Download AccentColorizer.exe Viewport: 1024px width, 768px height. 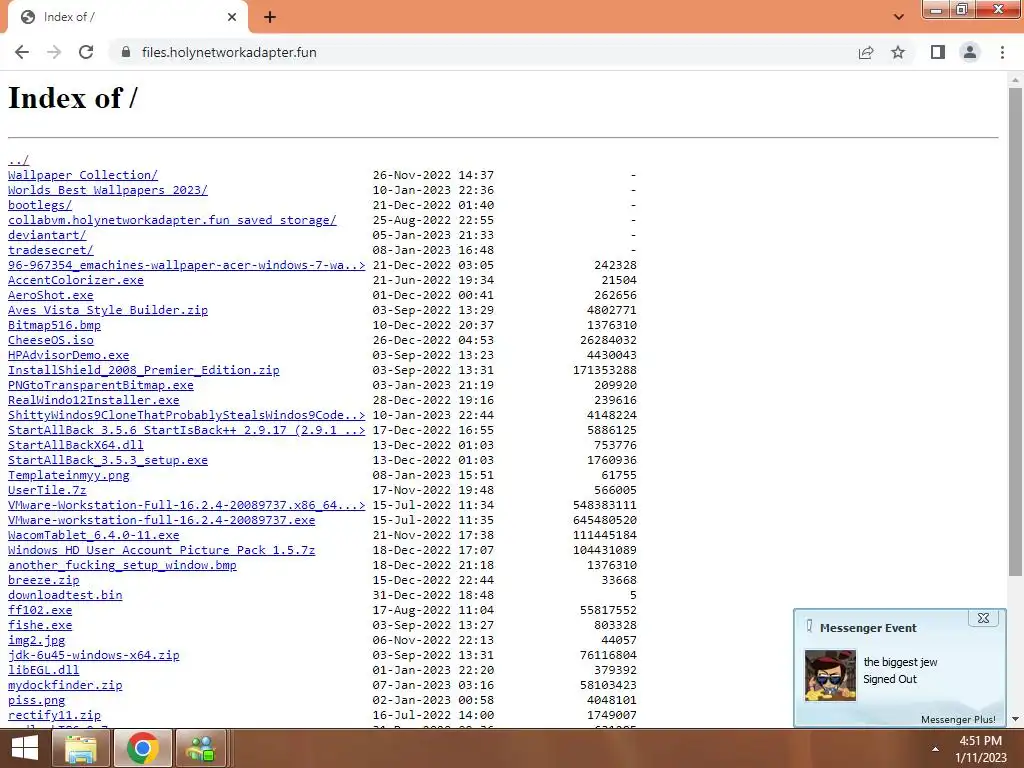(76, 280)
